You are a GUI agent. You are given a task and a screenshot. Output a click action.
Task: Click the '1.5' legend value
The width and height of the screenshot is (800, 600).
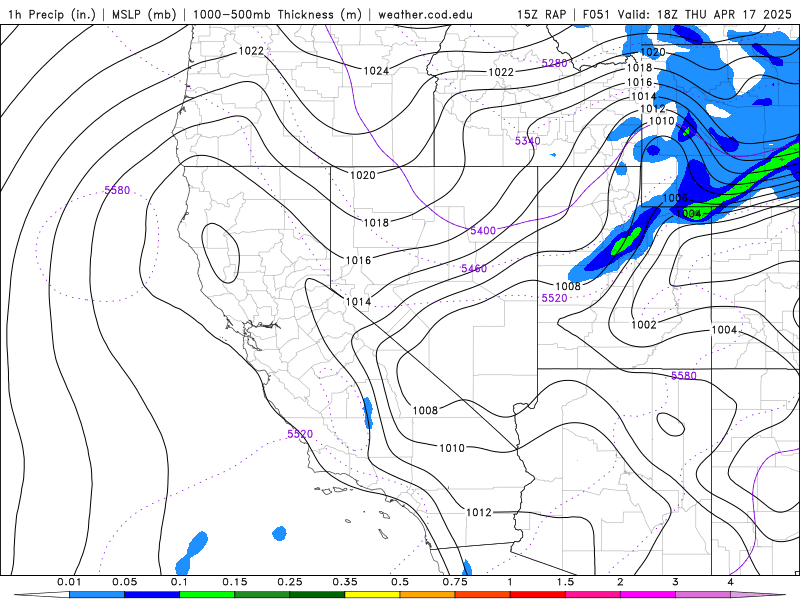pos(565,582)
